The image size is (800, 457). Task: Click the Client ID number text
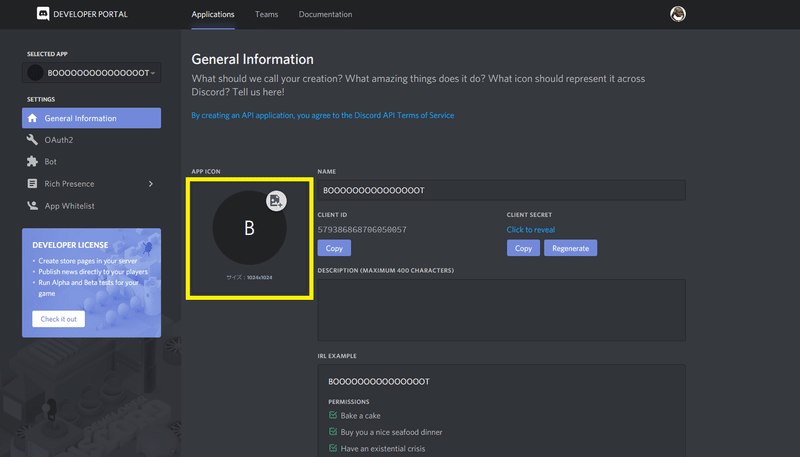[x=362, y=230]
